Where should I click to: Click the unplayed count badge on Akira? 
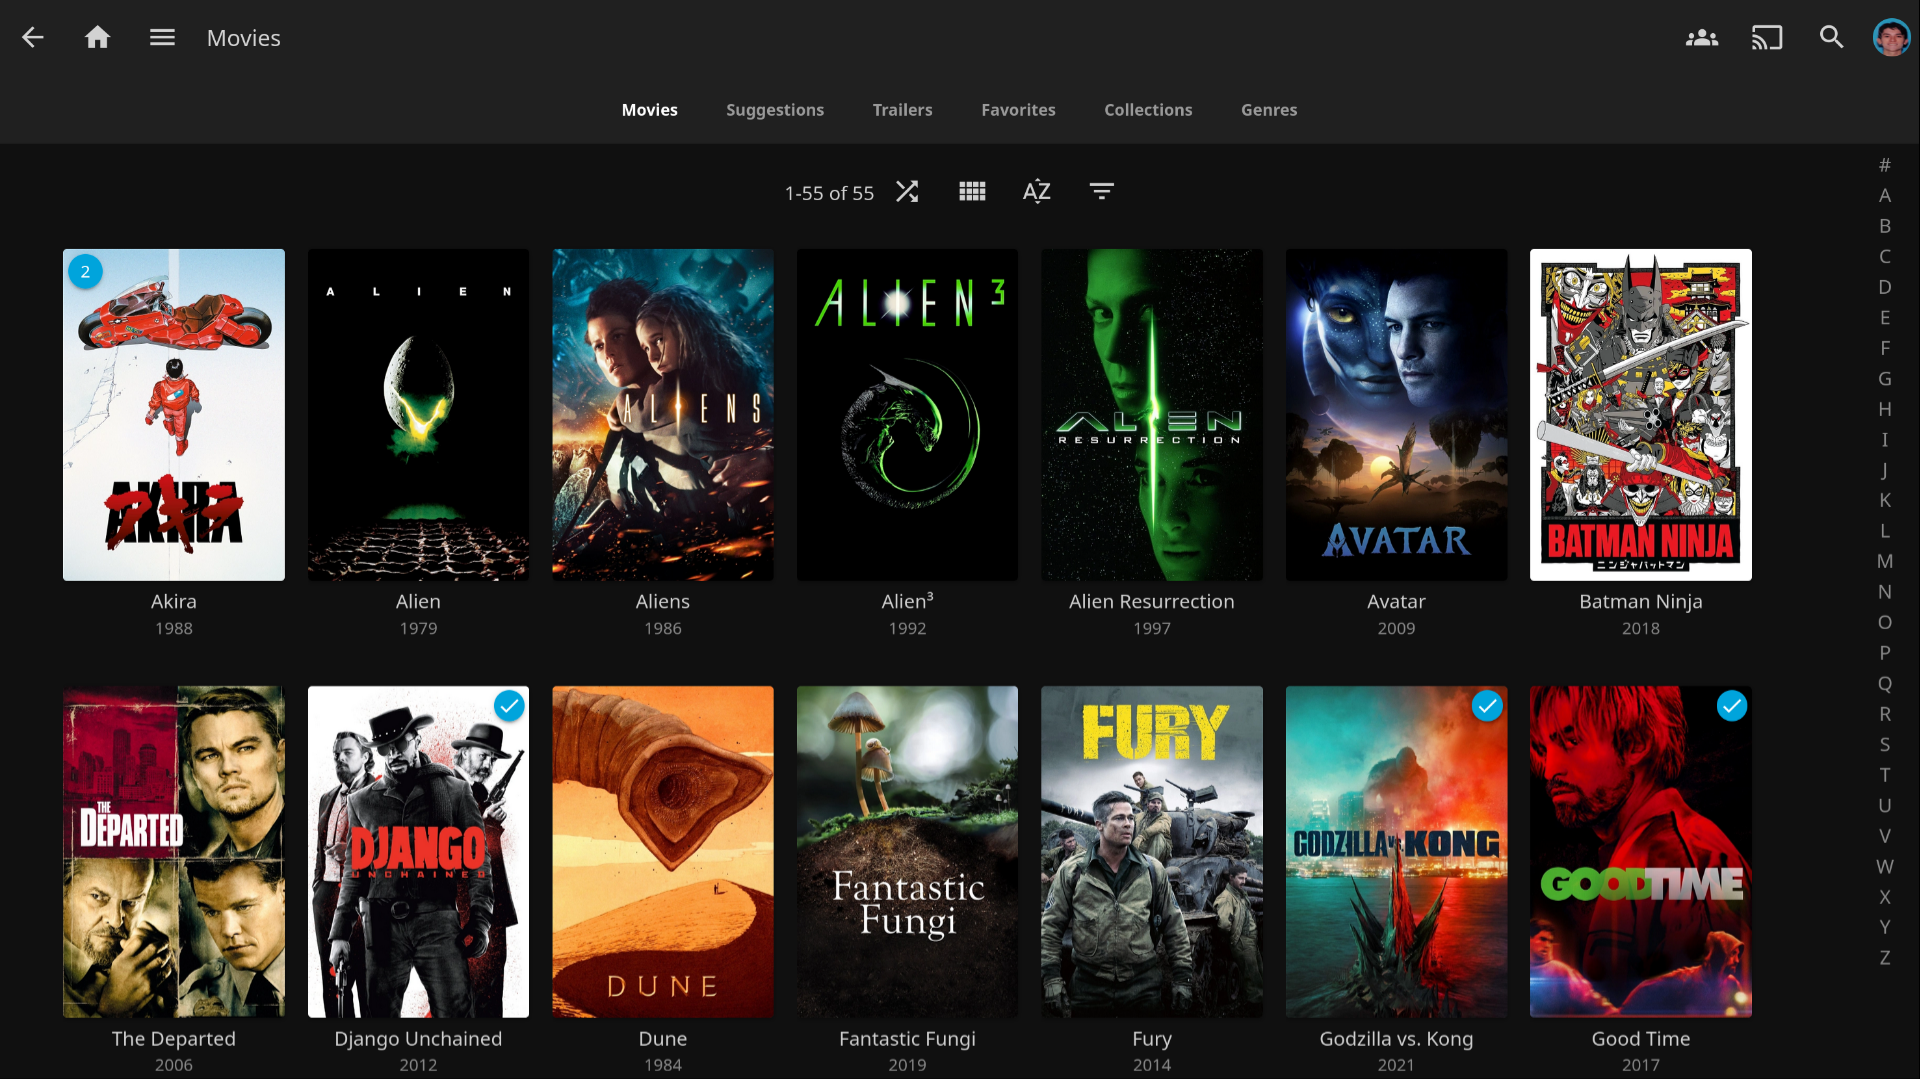85,272
